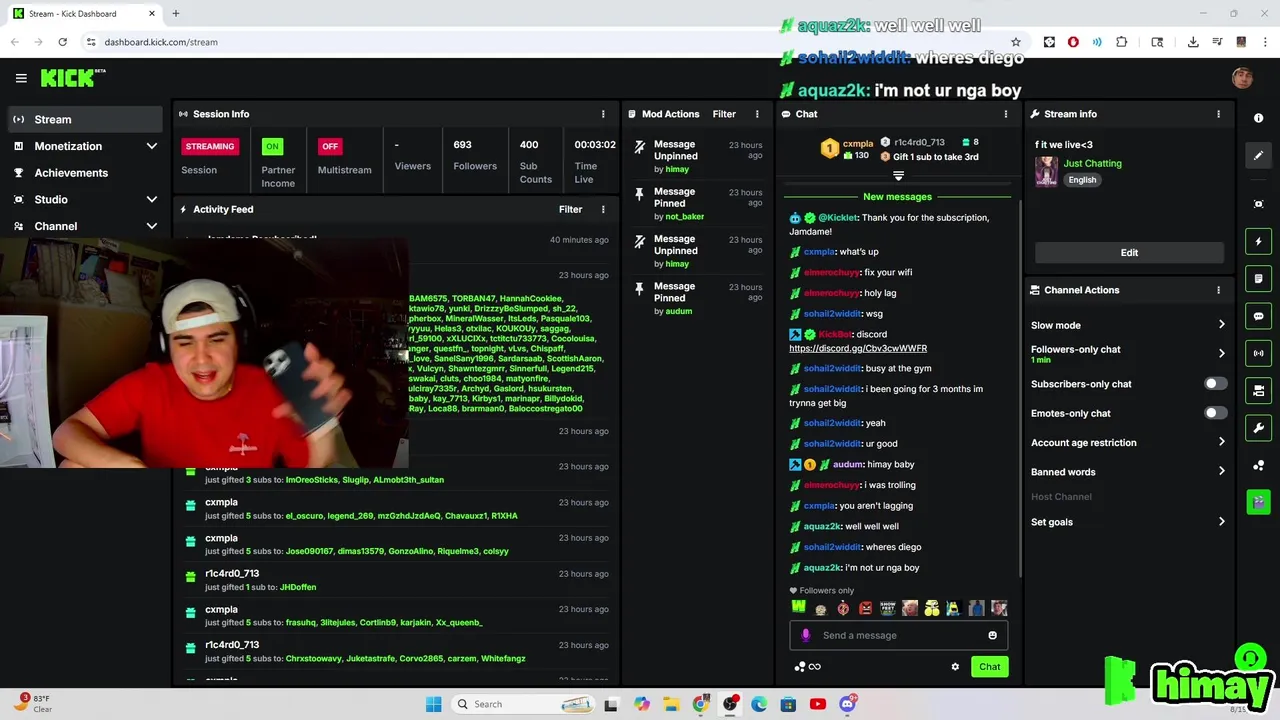Open the studio capture icon in right sidebar
The image size is (1280, 720).
click(x=1258, y=204)
